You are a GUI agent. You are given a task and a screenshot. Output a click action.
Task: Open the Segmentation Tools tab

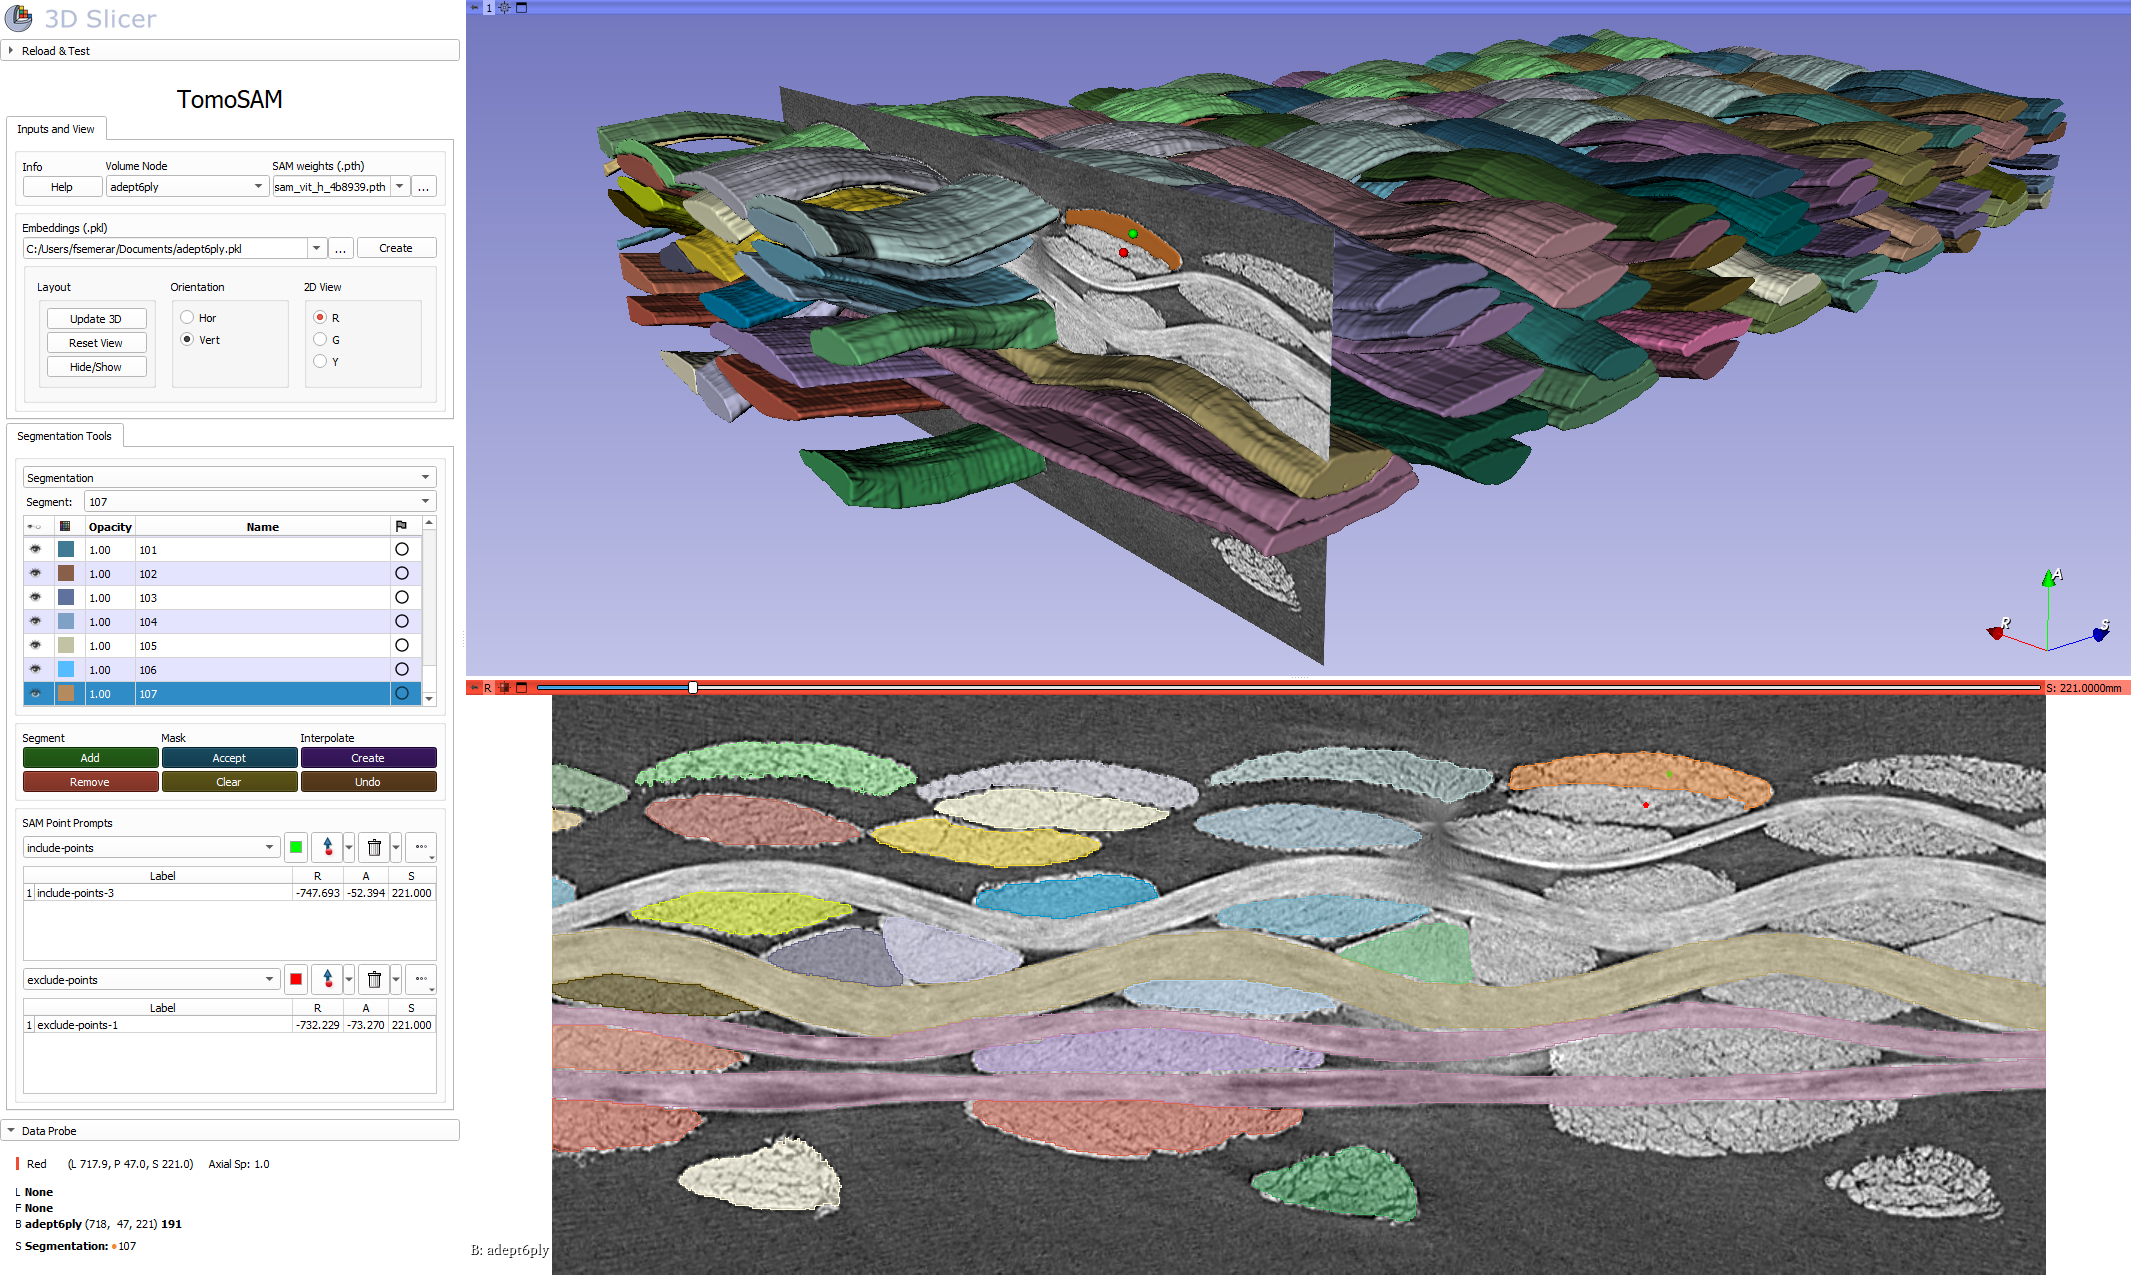coord(64,436)
